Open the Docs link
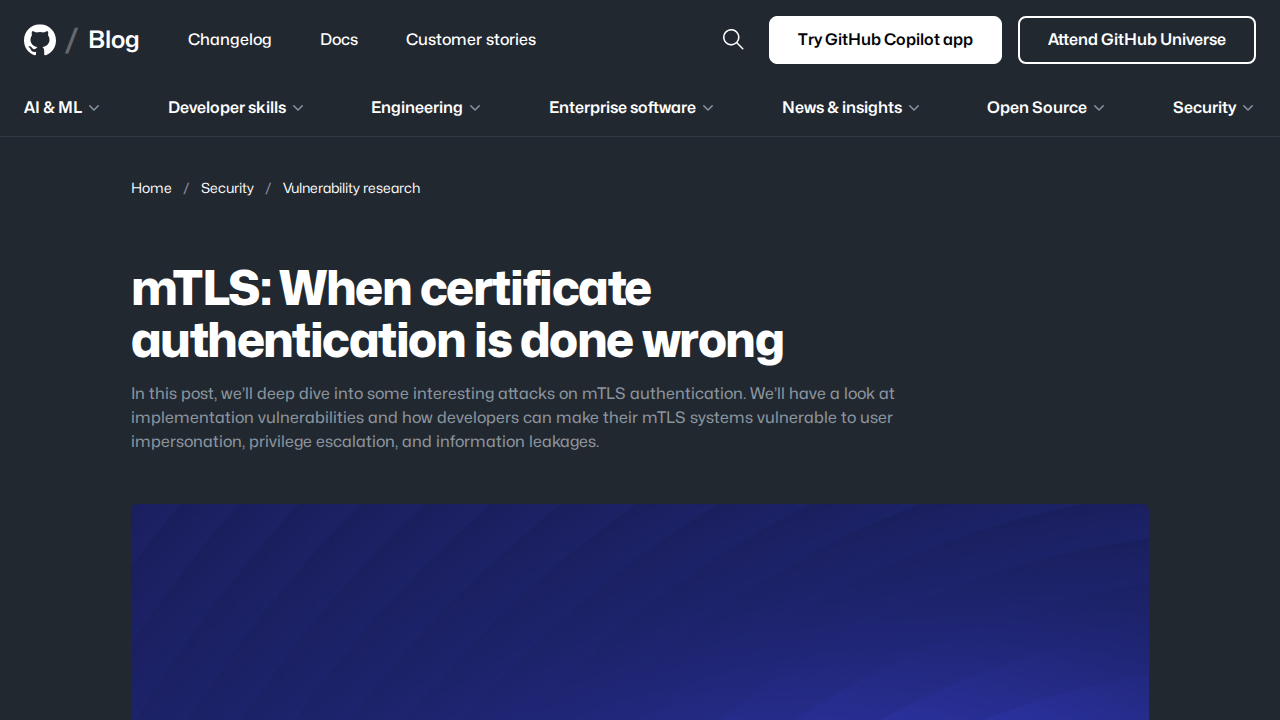 click(339, 39)
